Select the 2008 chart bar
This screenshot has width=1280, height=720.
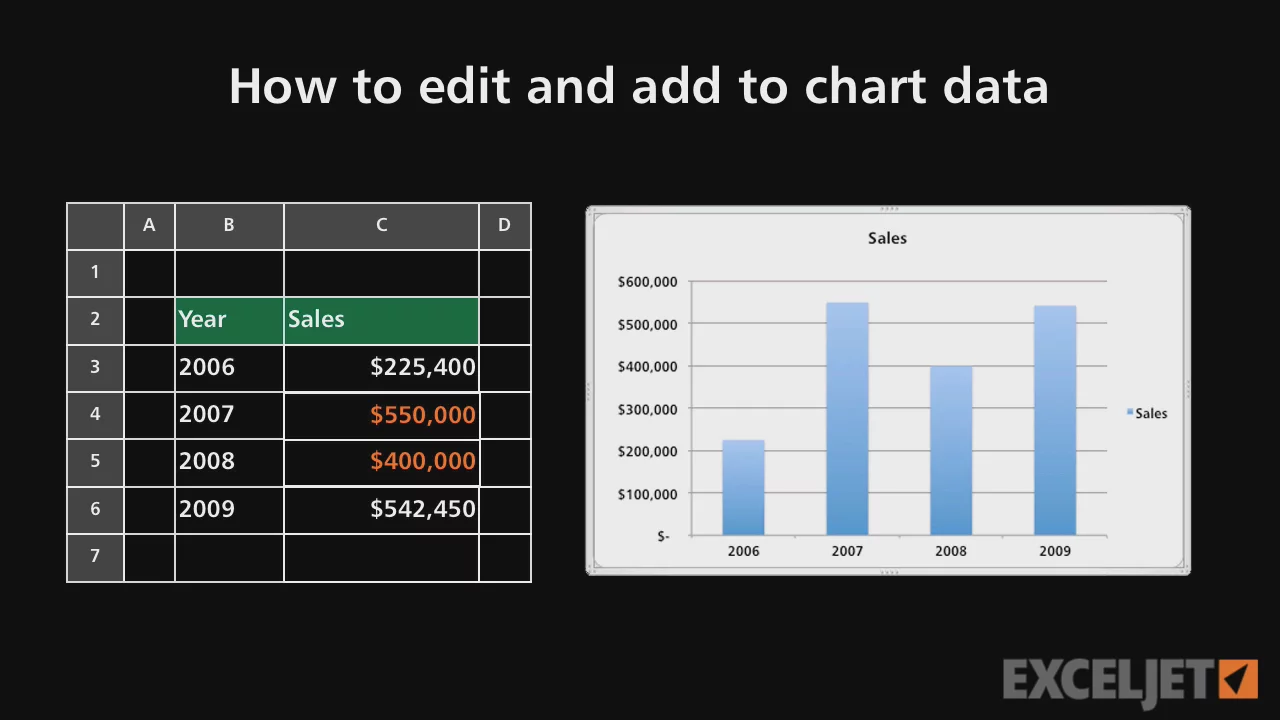pyautogui.click(x=951, y=450)
